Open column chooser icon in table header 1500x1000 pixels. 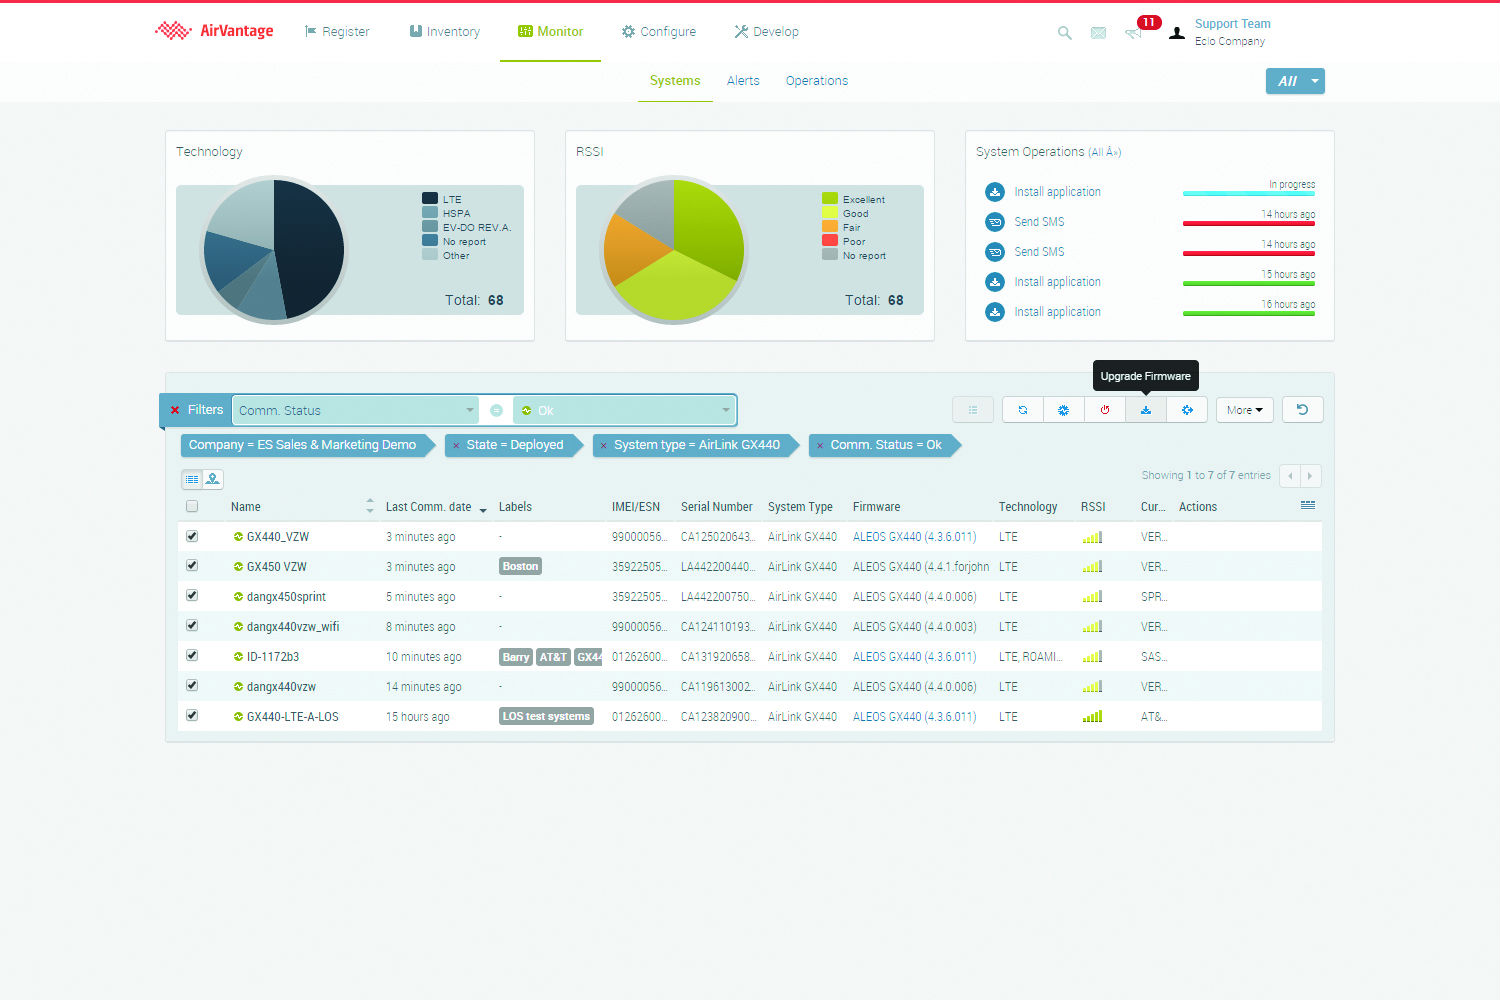tap(1307, 506)
